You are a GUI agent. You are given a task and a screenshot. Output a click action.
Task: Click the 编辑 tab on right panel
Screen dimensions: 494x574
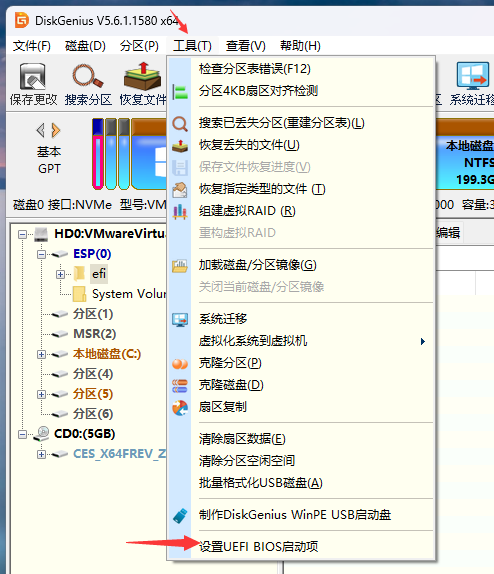pyautogui.click(x=448, y=233)
